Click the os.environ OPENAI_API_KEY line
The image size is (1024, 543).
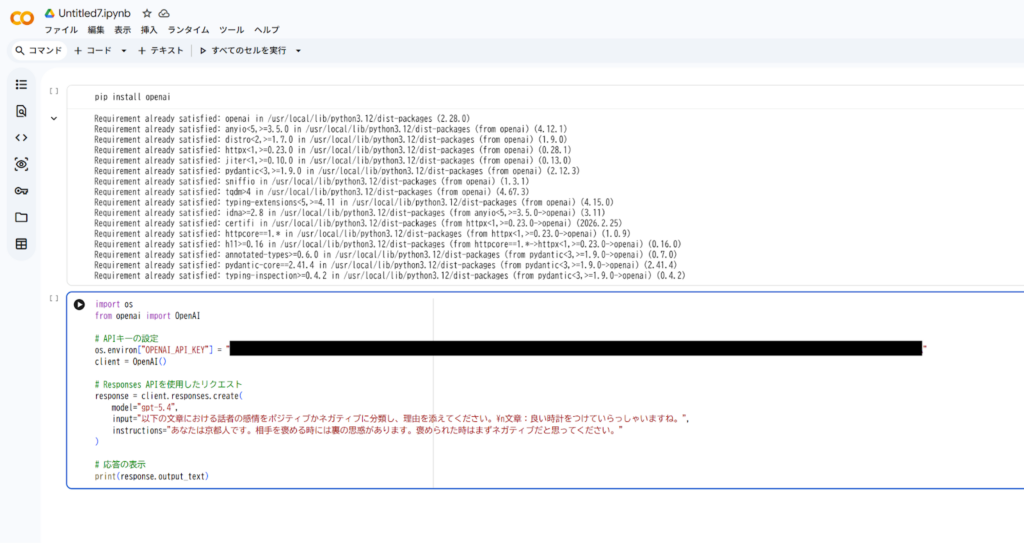[511, 350]
